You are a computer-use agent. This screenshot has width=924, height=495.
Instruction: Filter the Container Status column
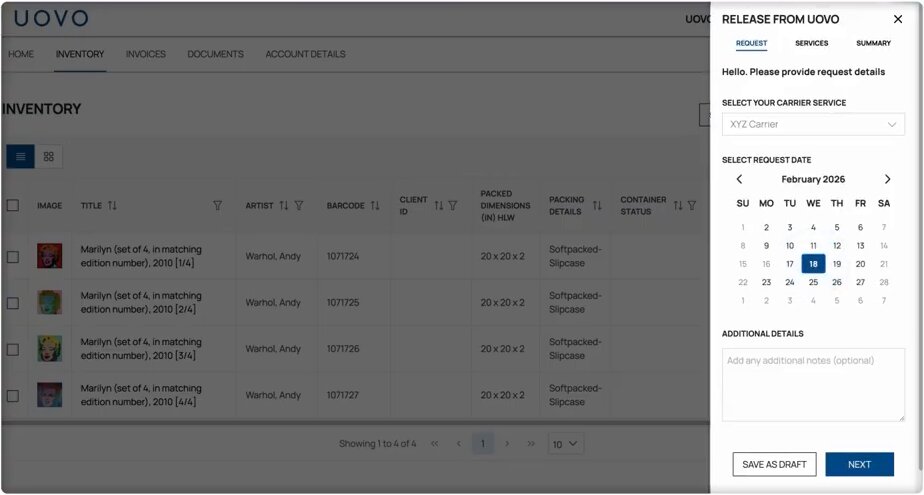point(692,206)
